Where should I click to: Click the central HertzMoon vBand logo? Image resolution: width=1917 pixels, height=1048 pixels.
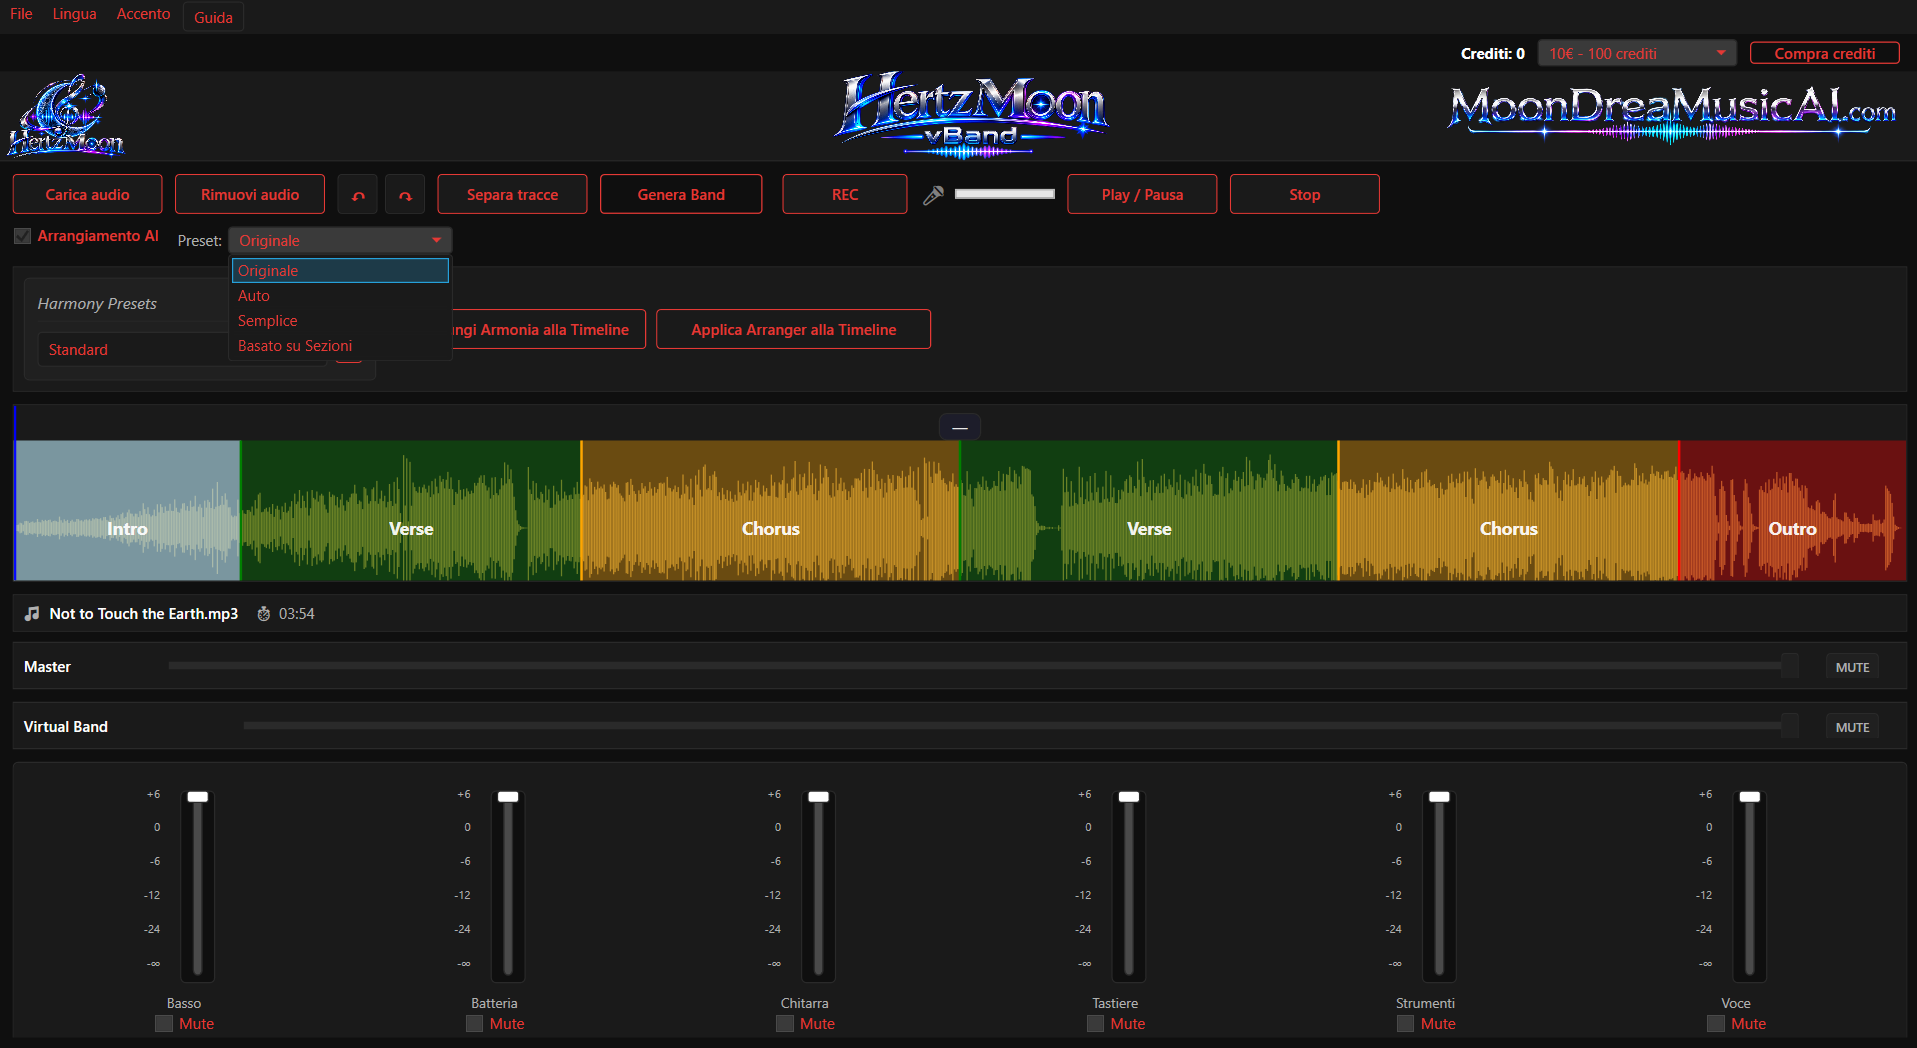coord(971,116)
